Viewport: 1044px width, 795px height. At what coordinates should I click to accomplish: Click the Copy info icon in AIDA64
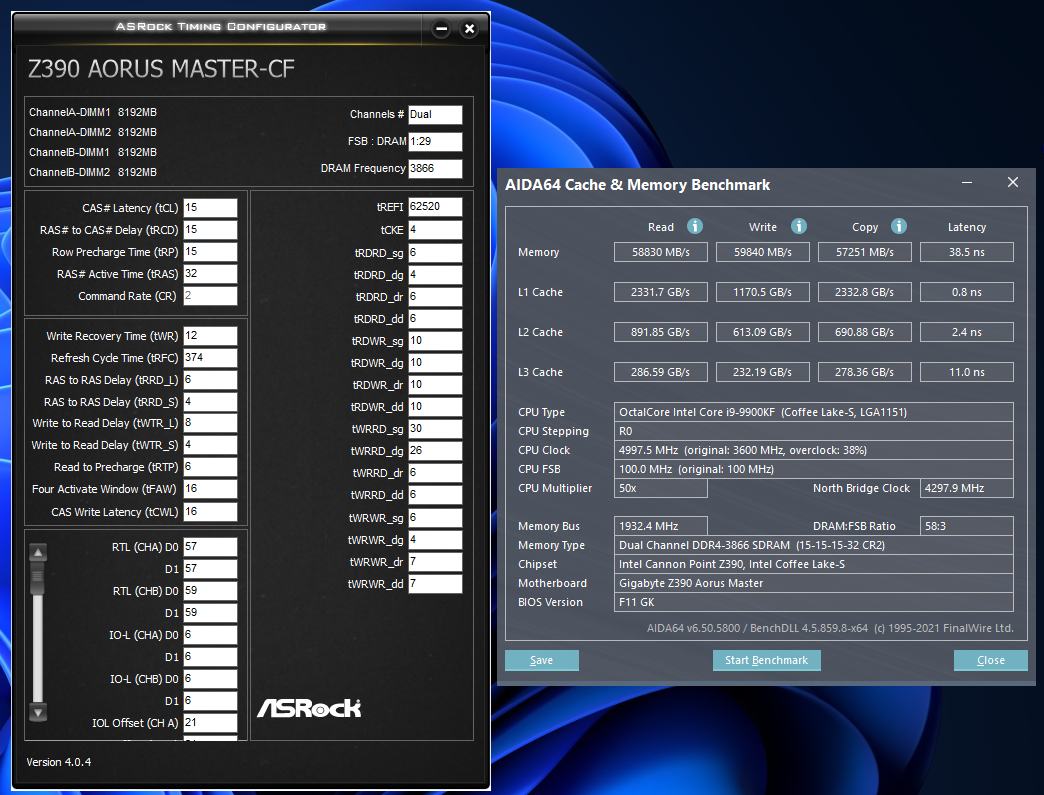pos(898,226)
